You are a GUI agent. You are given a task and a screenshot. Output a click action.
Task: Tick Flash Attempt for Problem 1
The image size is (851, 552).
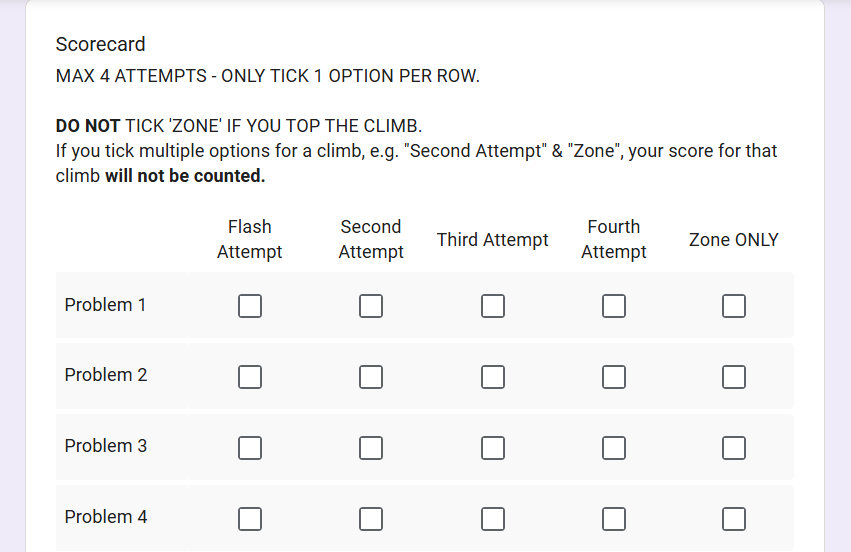pyautogui.click(x=250, y=306)
